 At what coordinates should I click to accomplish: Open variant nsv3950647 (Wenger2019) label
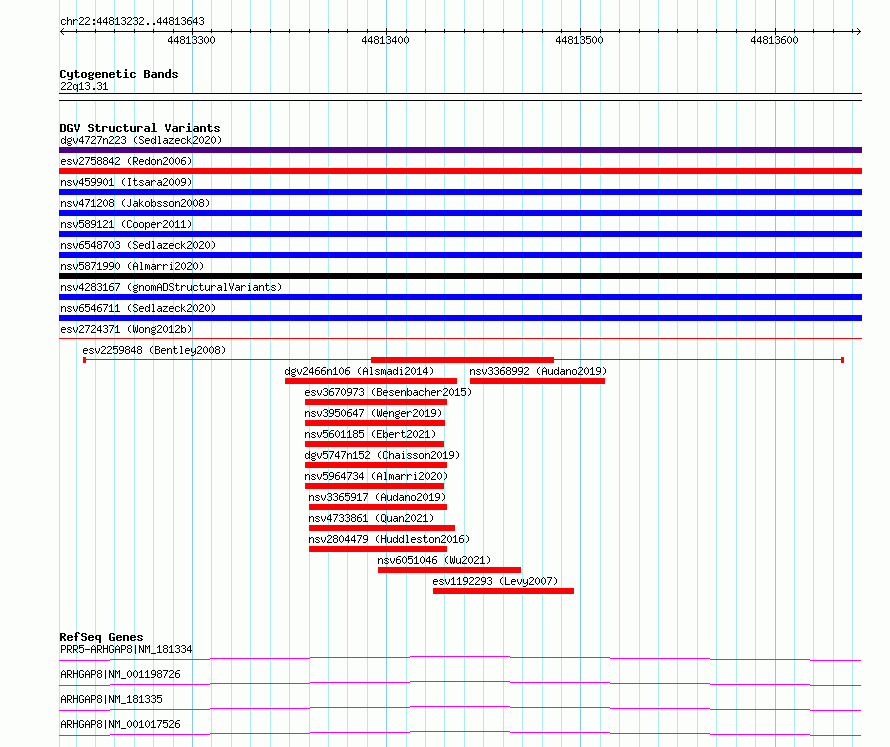373,413
